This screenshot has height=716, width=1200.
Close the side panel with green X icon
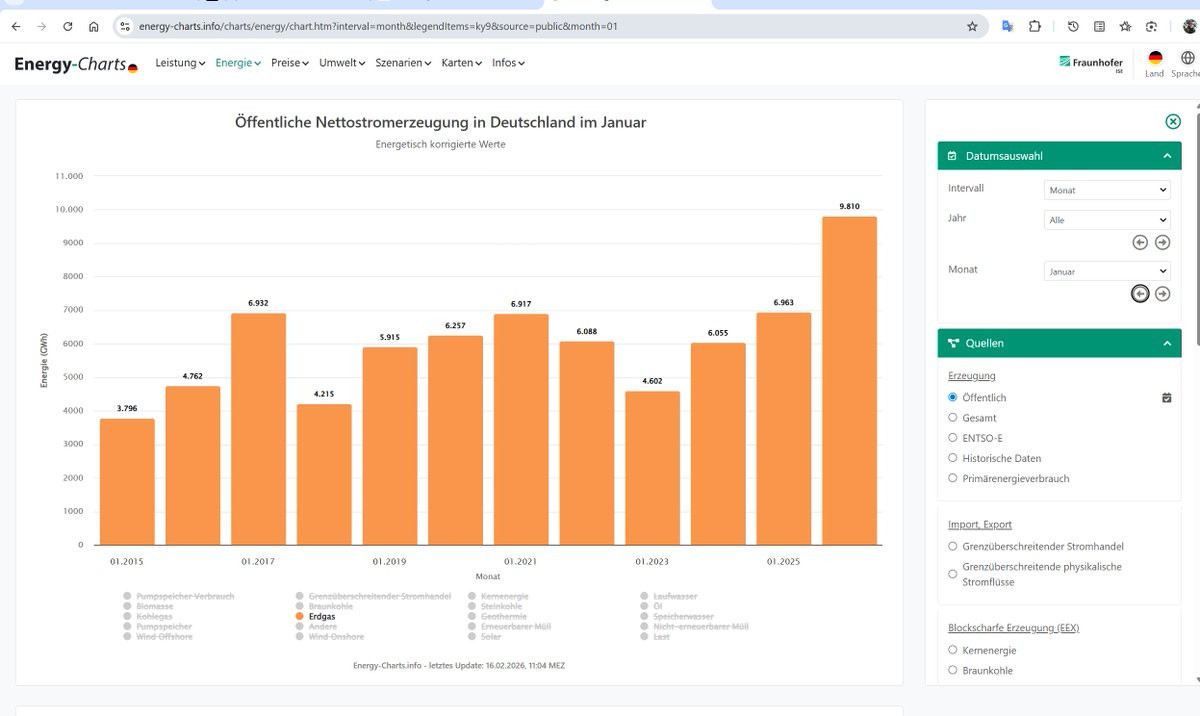coord(1173,121)
